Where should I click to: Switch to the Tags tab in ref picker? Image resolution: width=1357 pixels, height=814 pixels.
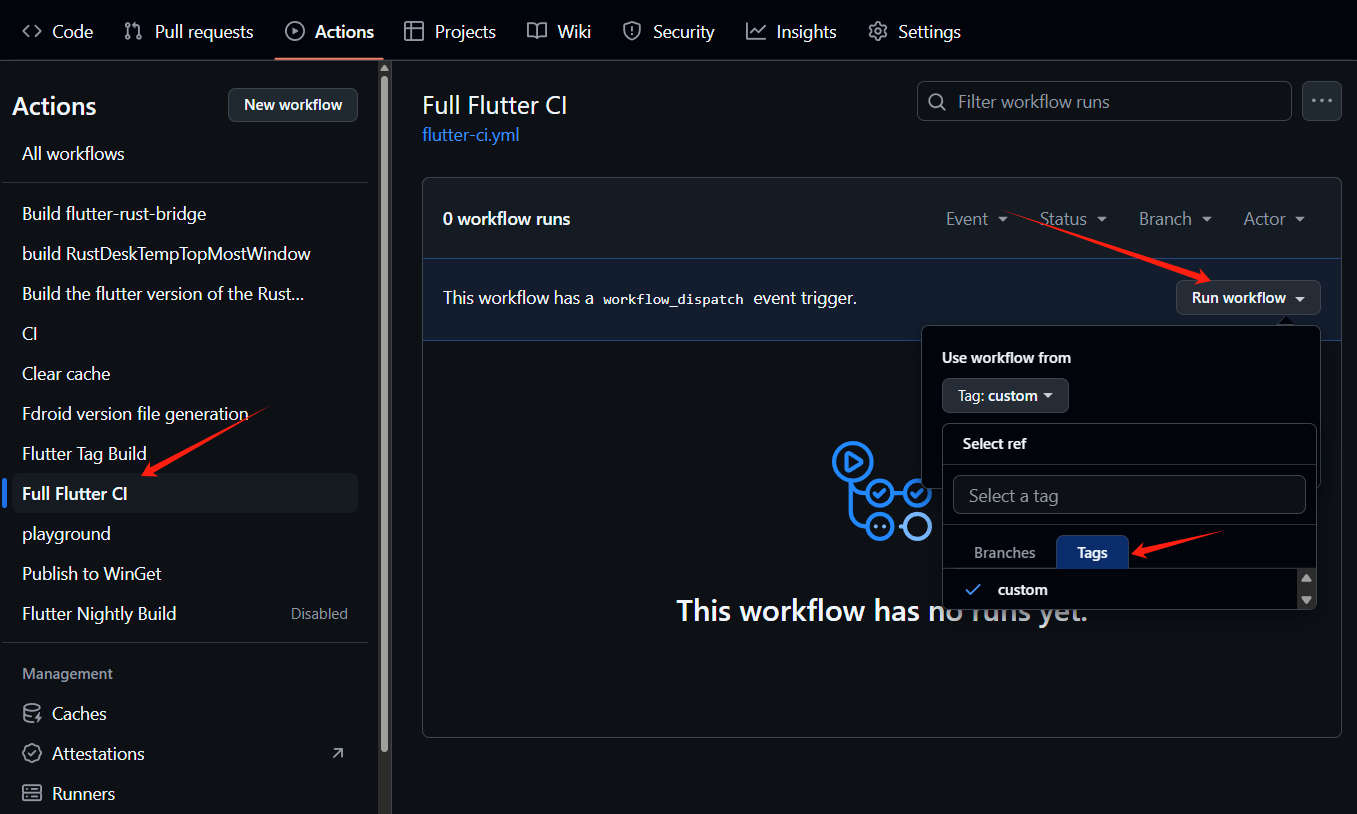(x=1092, y=552)
